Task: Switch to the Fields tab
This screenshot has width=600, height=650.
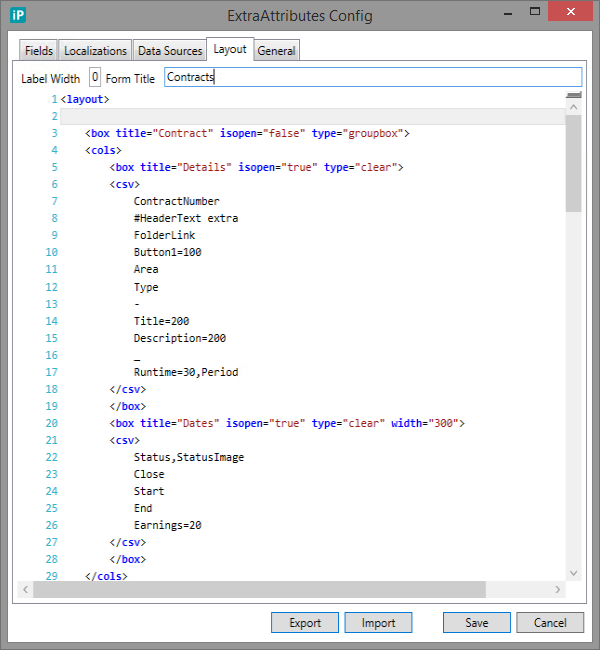Action: coord(39,51)
